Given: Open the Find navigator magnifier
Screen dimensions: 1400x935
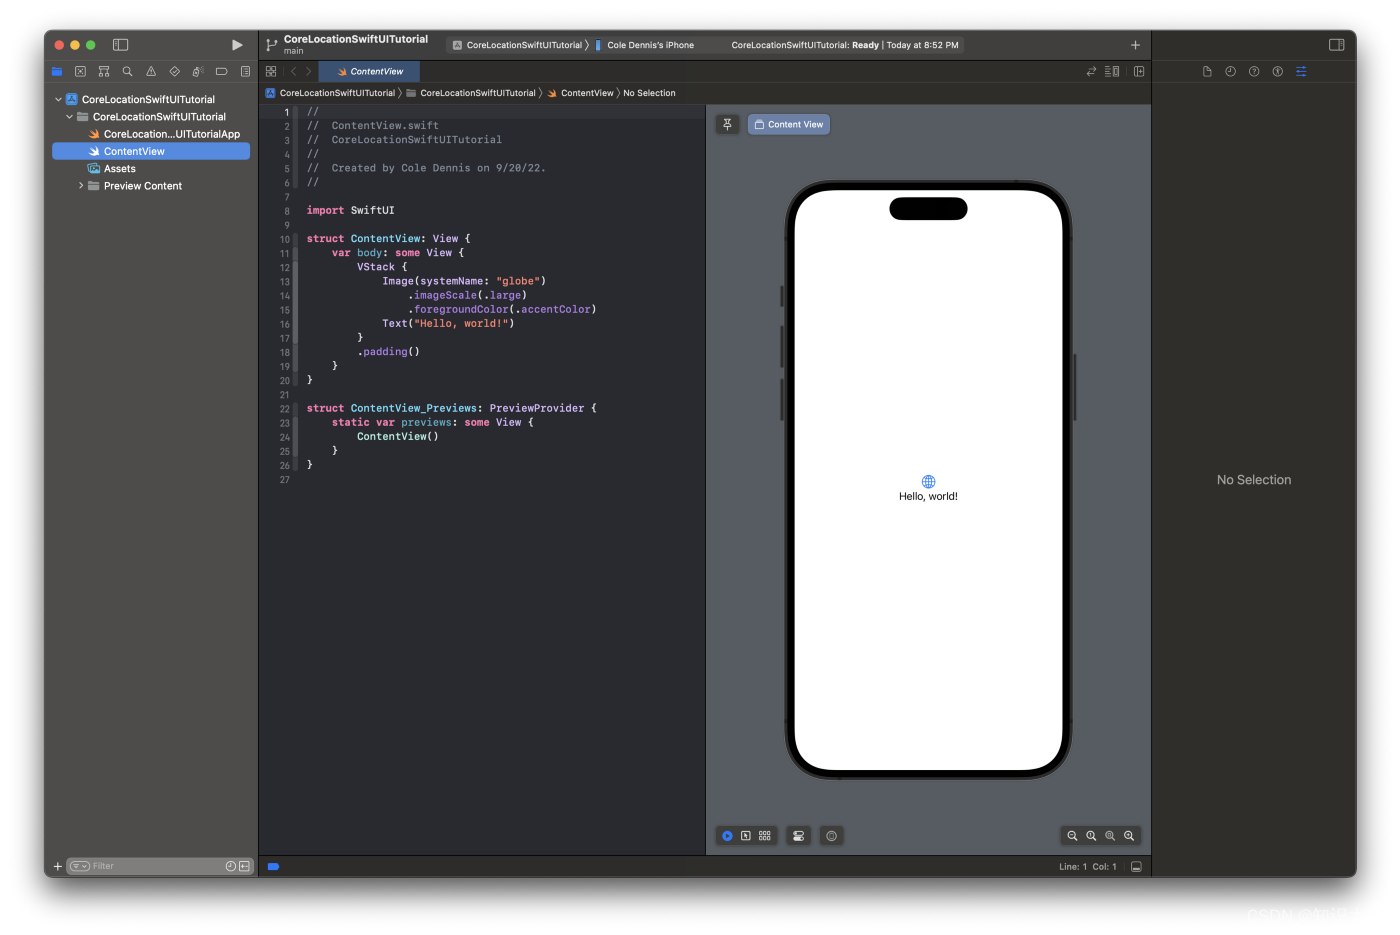Looking at the screenshot, I should click(127, 72).
